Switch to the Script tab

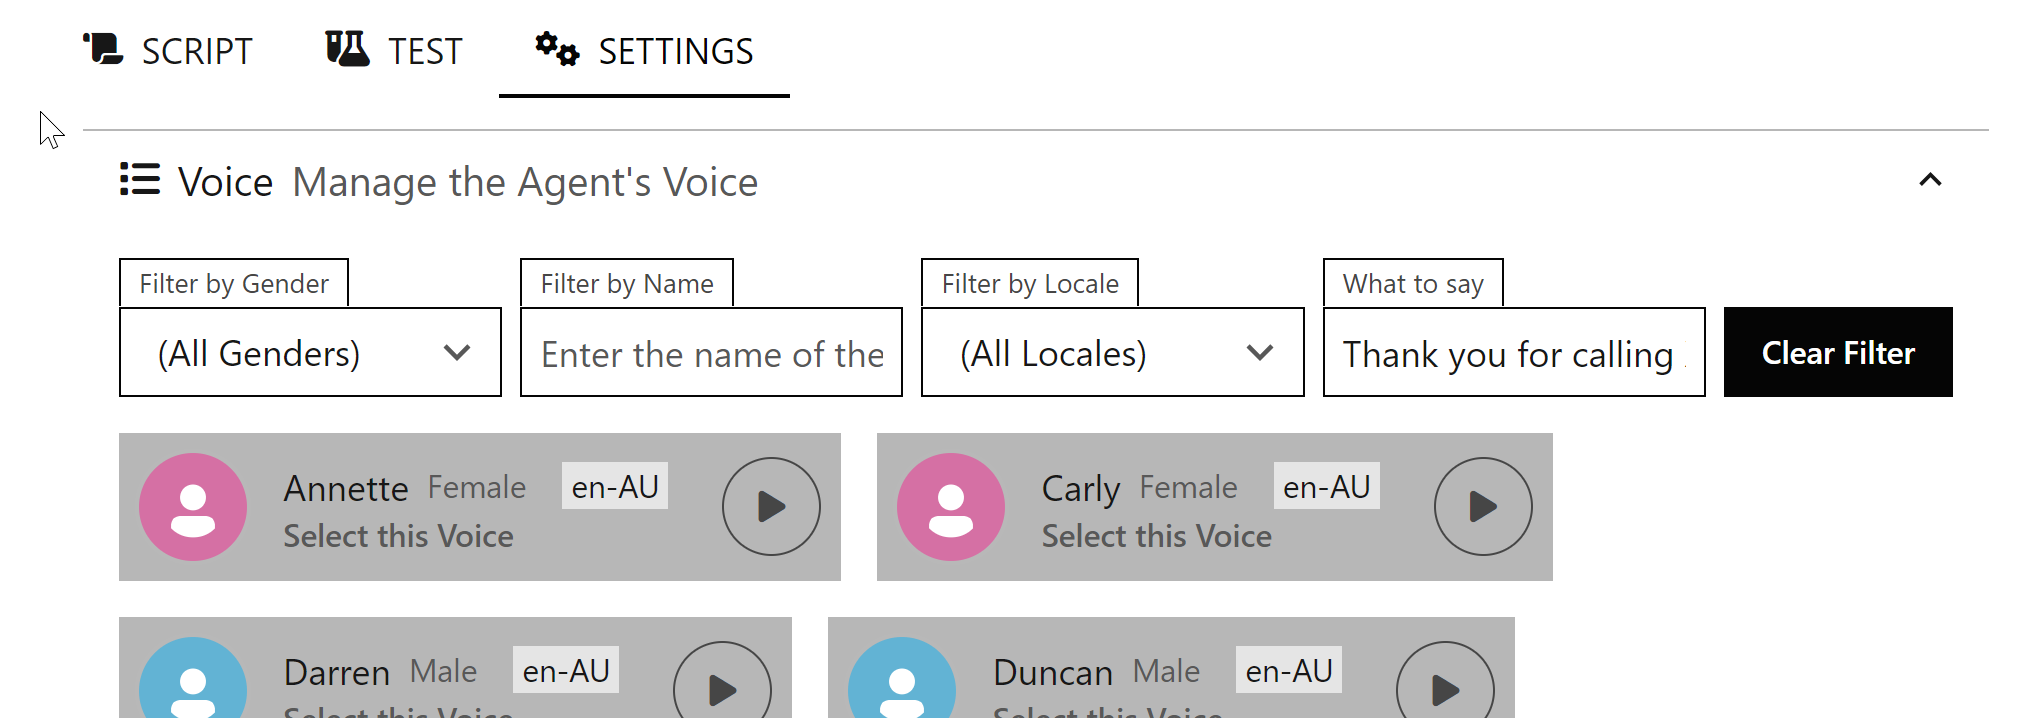coord(168,50)
